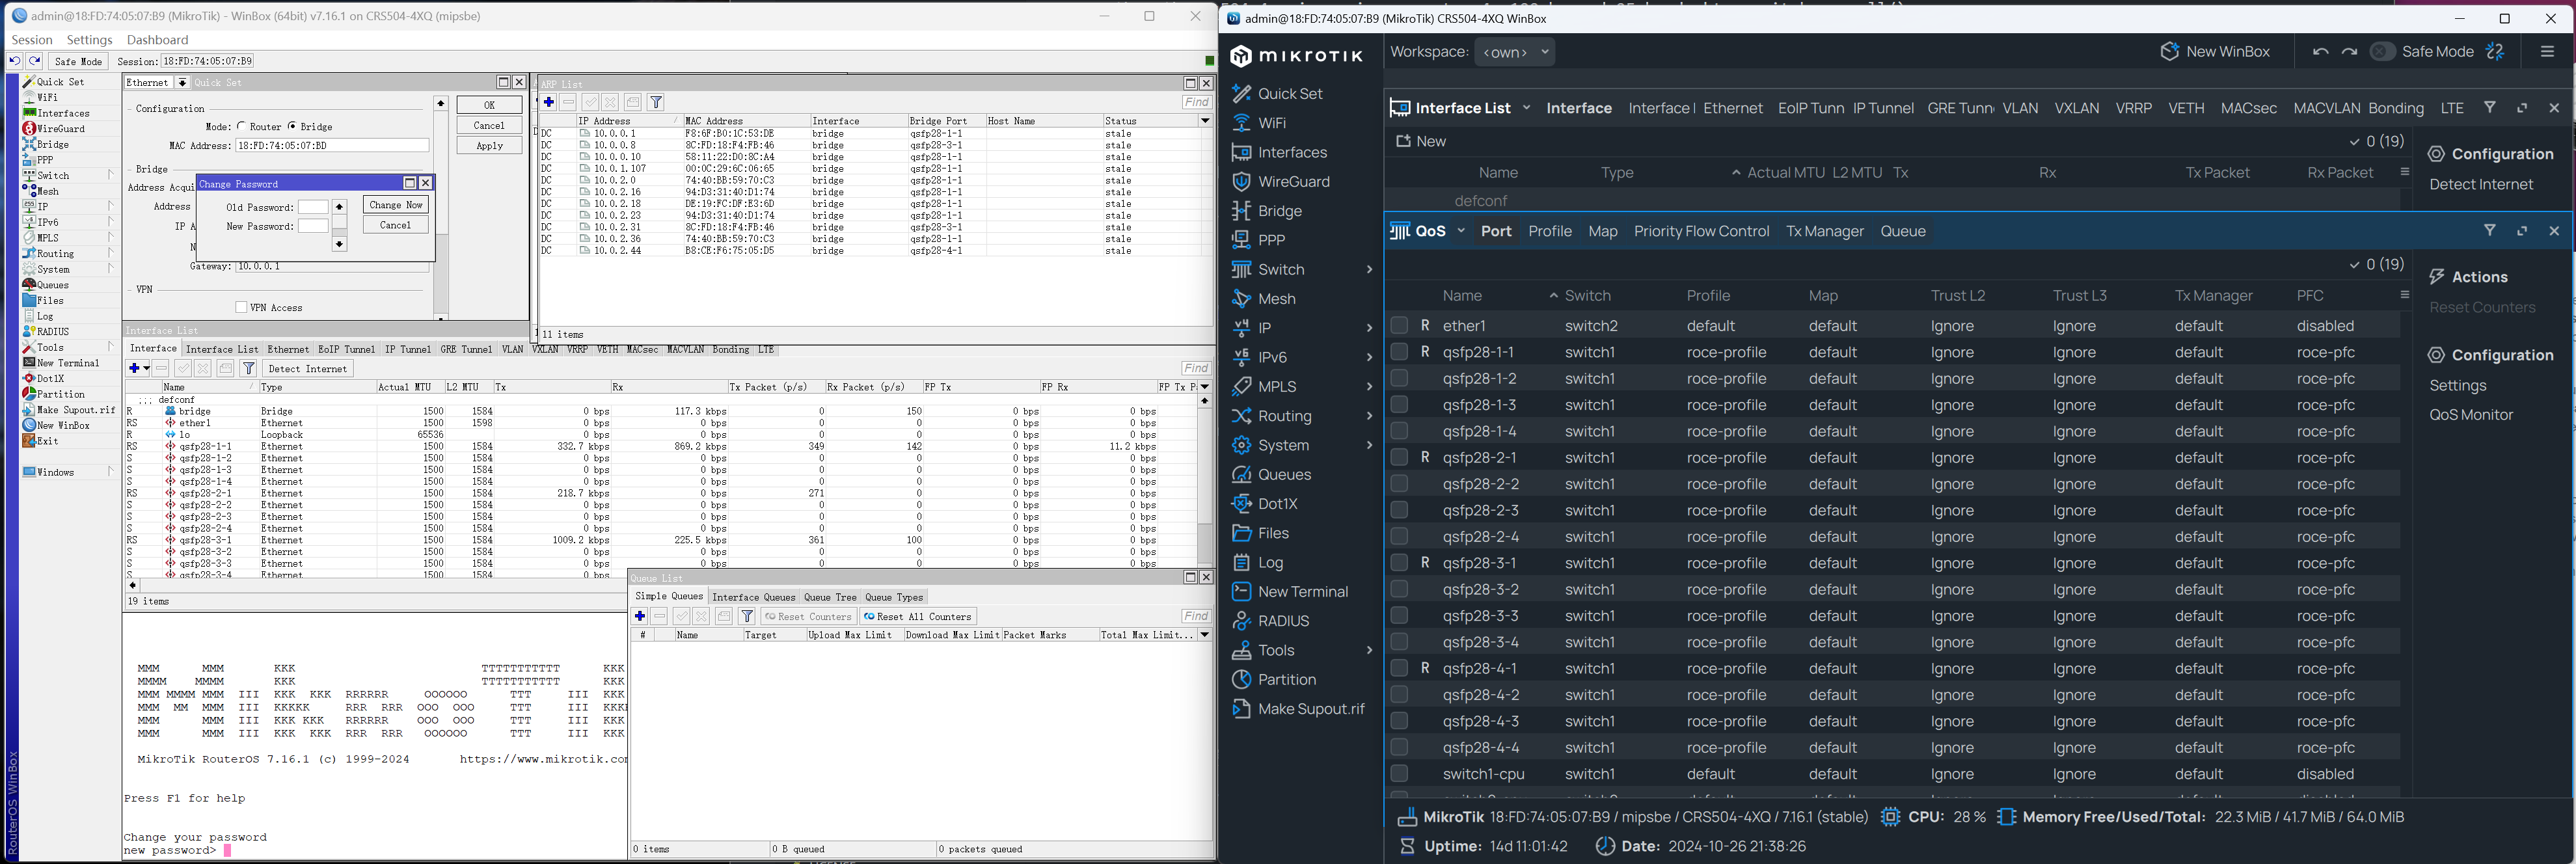The width and height of the screenshot is (2576, 864).
Task: Click QoS Monitor link in right panel
Action: [x=2470, y=415]
